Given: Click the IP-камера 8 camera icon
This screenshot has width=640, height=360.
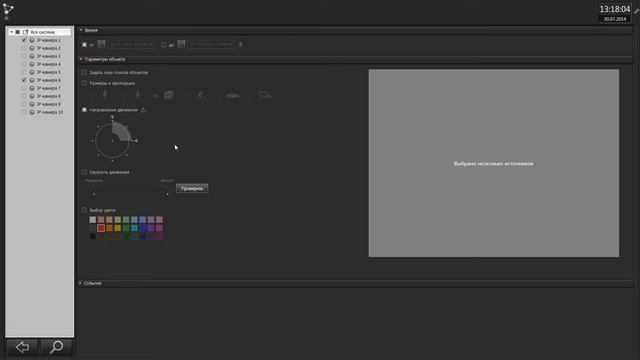Looking at the screenshot, I should coord(32,96).
